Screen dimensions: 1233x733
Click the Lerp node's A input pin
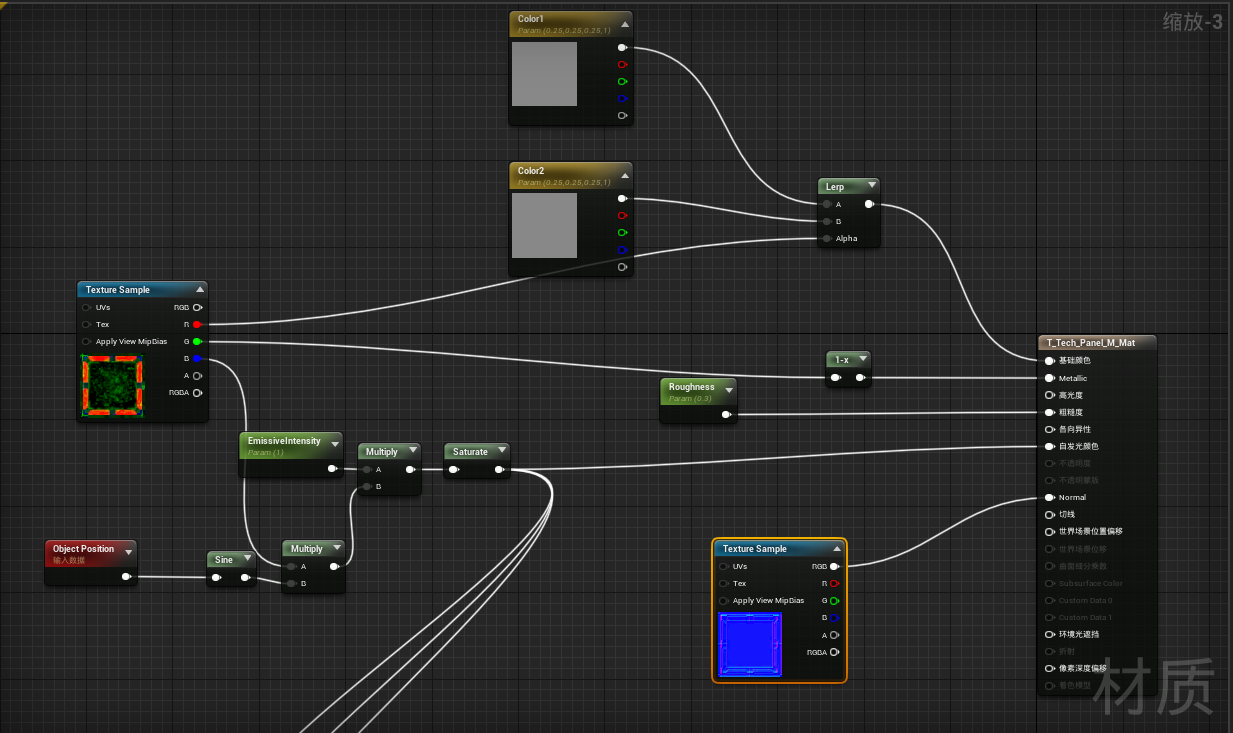pyautogui.click(x=827, y=204)
